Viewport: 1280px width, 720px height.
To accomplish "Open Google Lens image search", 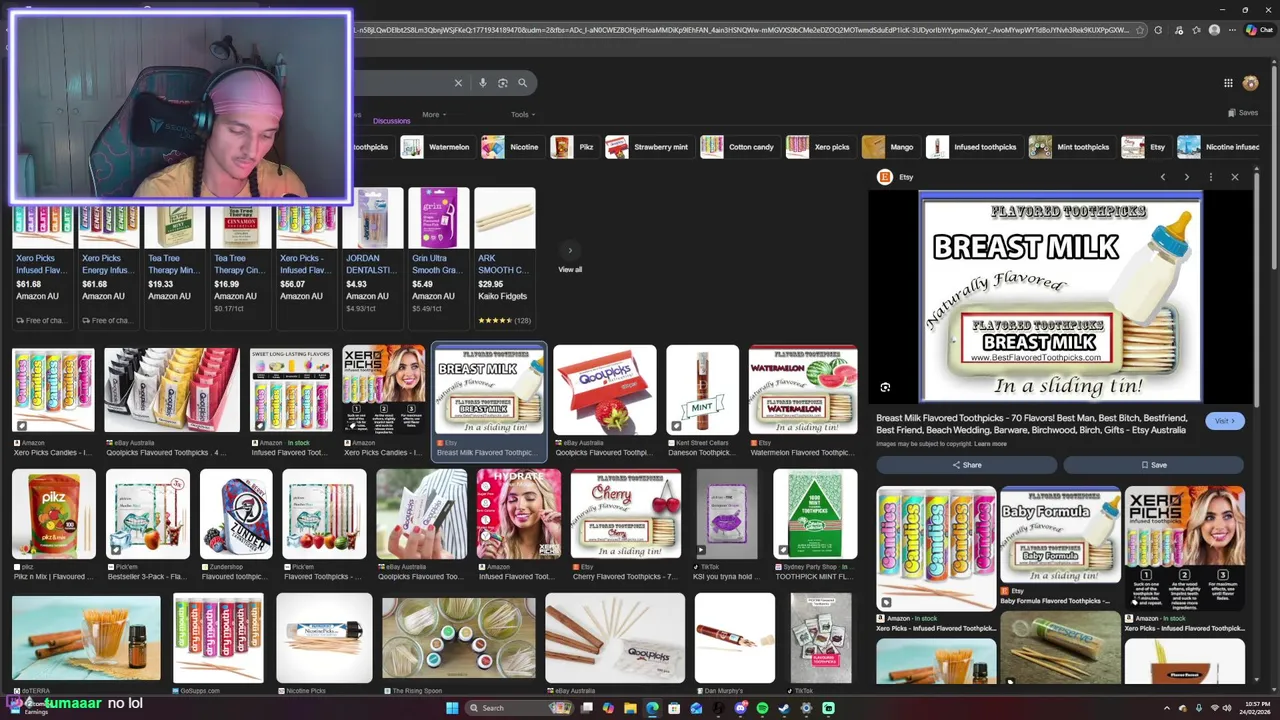I will 503,83.
